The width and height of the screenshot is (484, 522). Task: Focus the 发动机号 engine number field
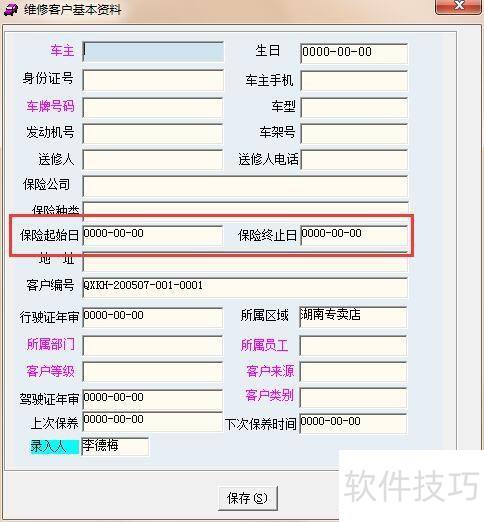(153, 134)
